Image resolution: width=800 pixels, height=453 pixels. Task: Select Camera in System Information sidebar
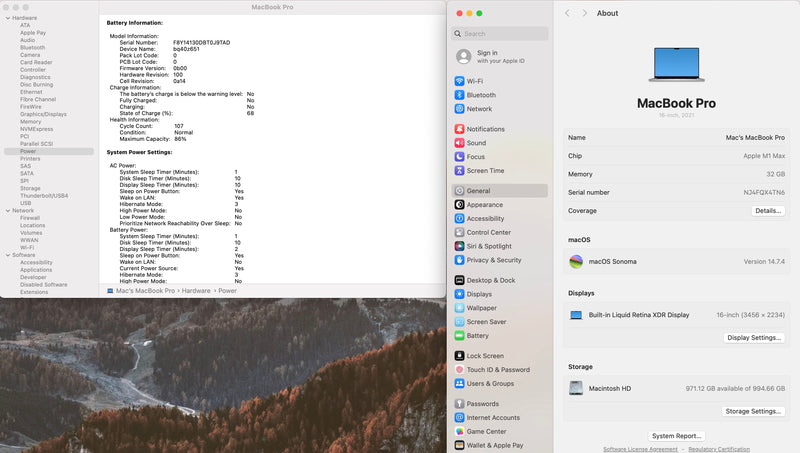[x=30, y=55]
